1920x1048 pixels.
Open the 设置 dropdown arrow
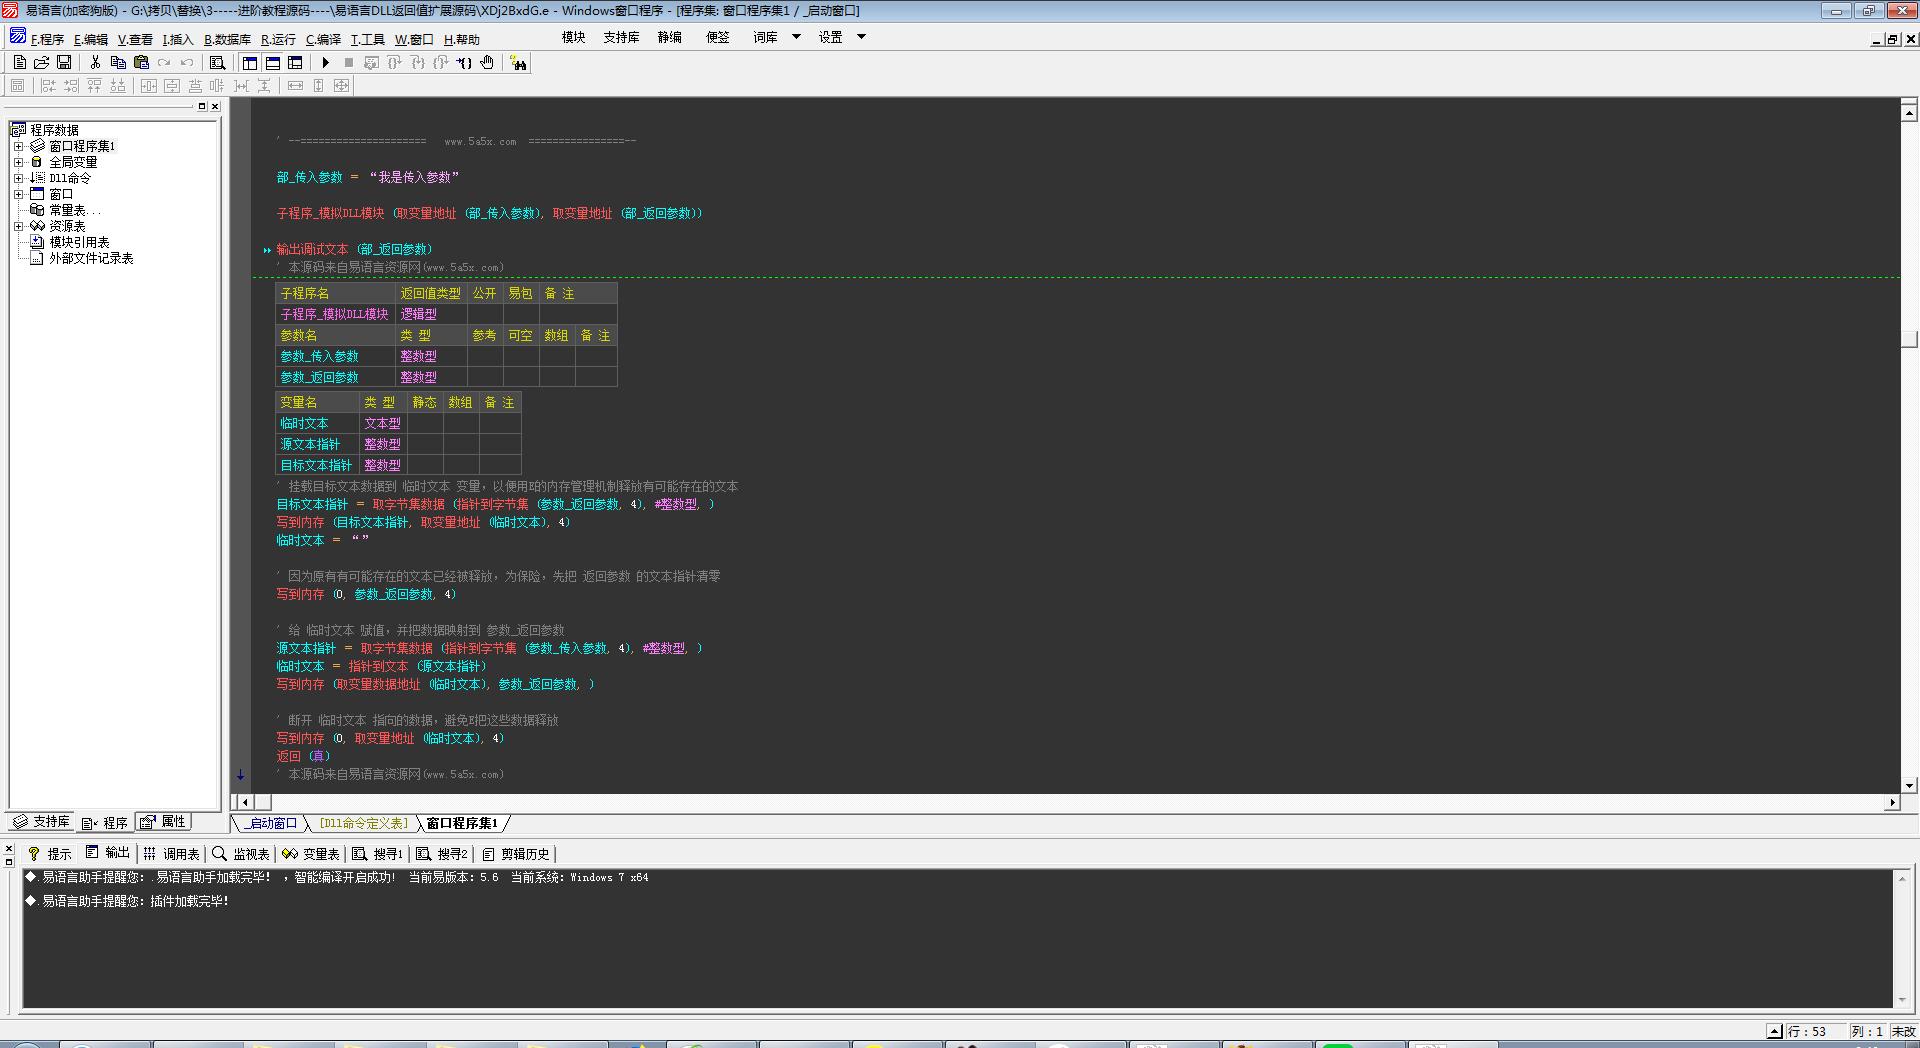[861, 37]
